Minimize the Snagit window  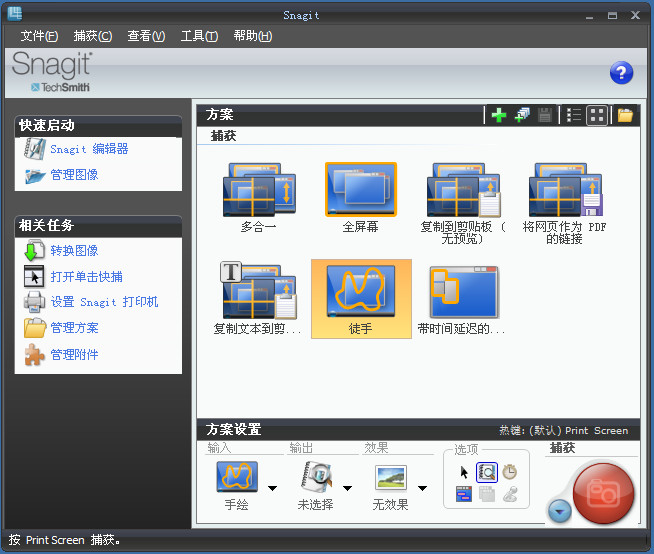(x=589, y=16)
